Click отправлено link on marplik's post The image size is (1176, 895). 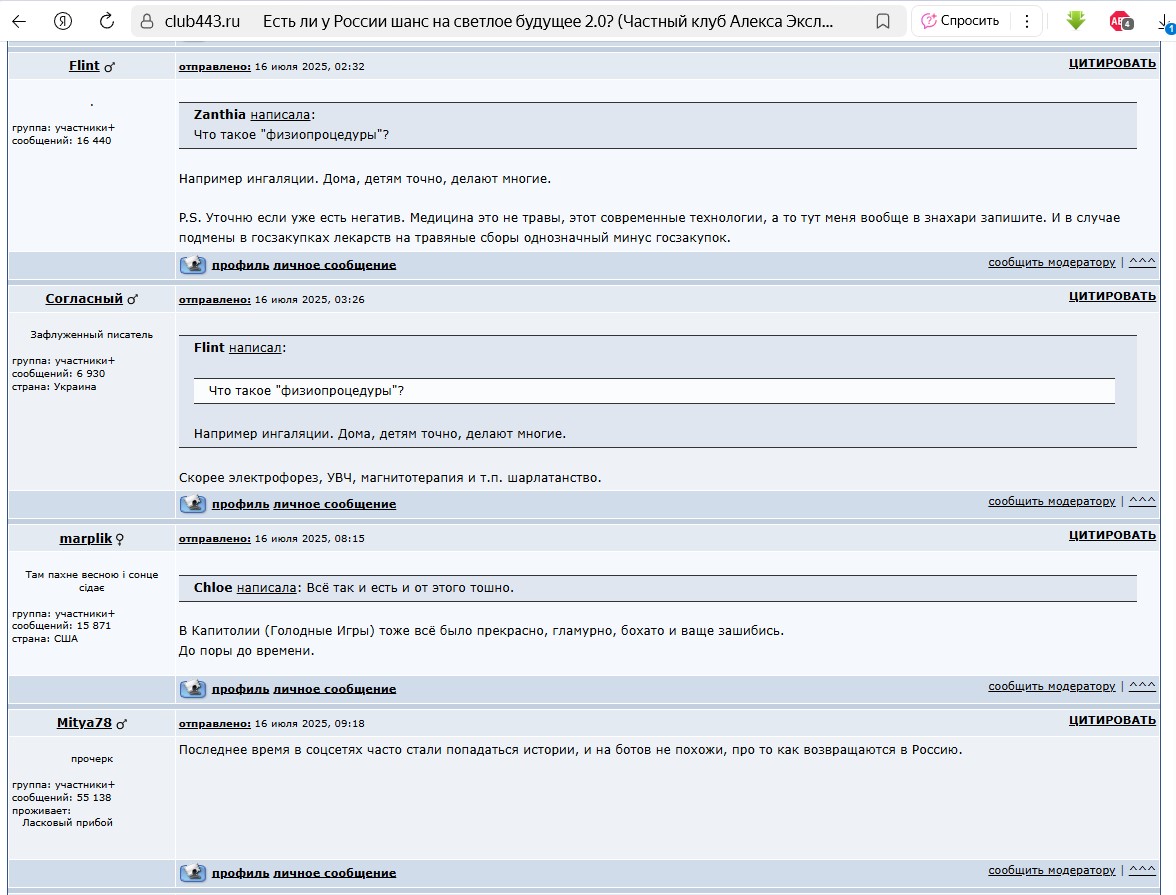[214, 539]
